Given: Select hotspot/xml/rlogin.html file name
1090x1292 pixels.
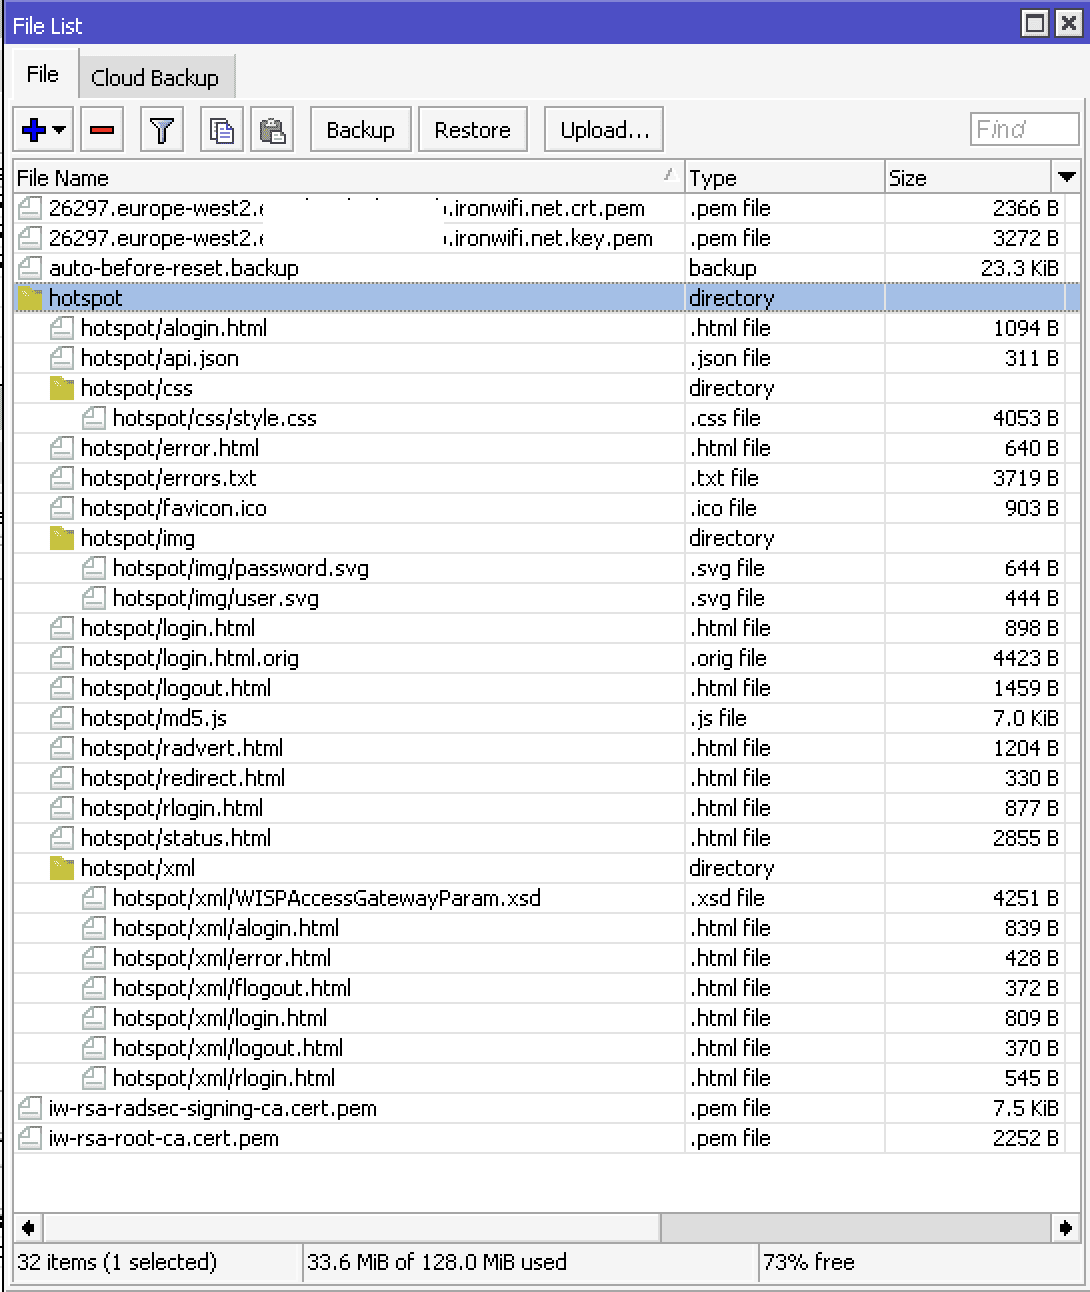Looking at the screenshot, I should (224, 1078).
